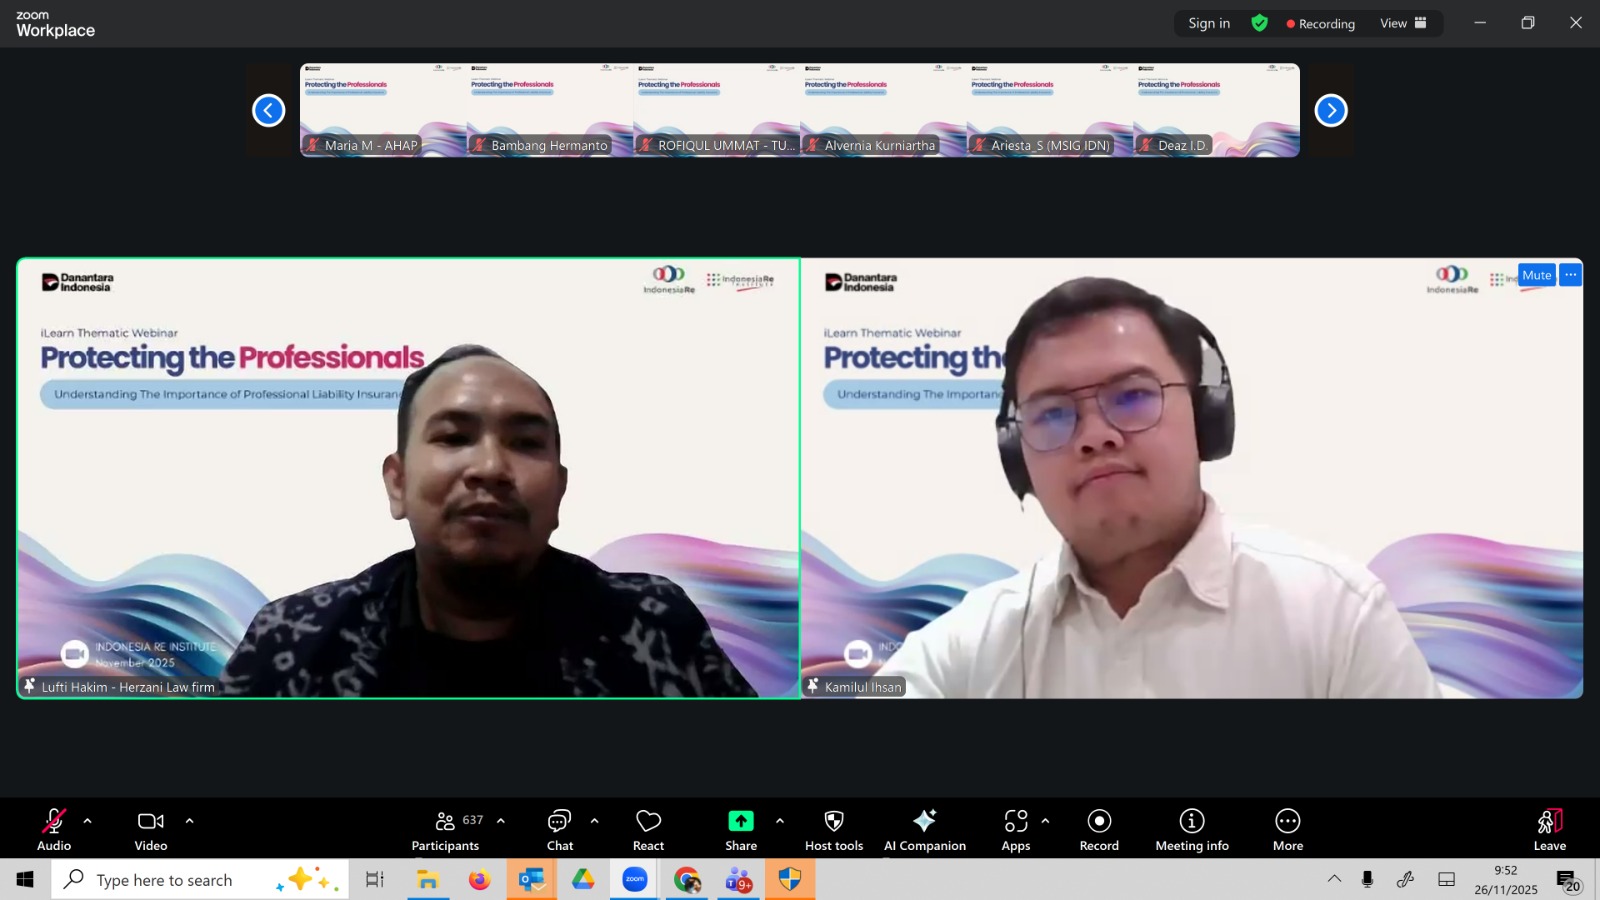Open the View layout menu
Screen dimensions: 1600x900
[x=1403, y=23]
